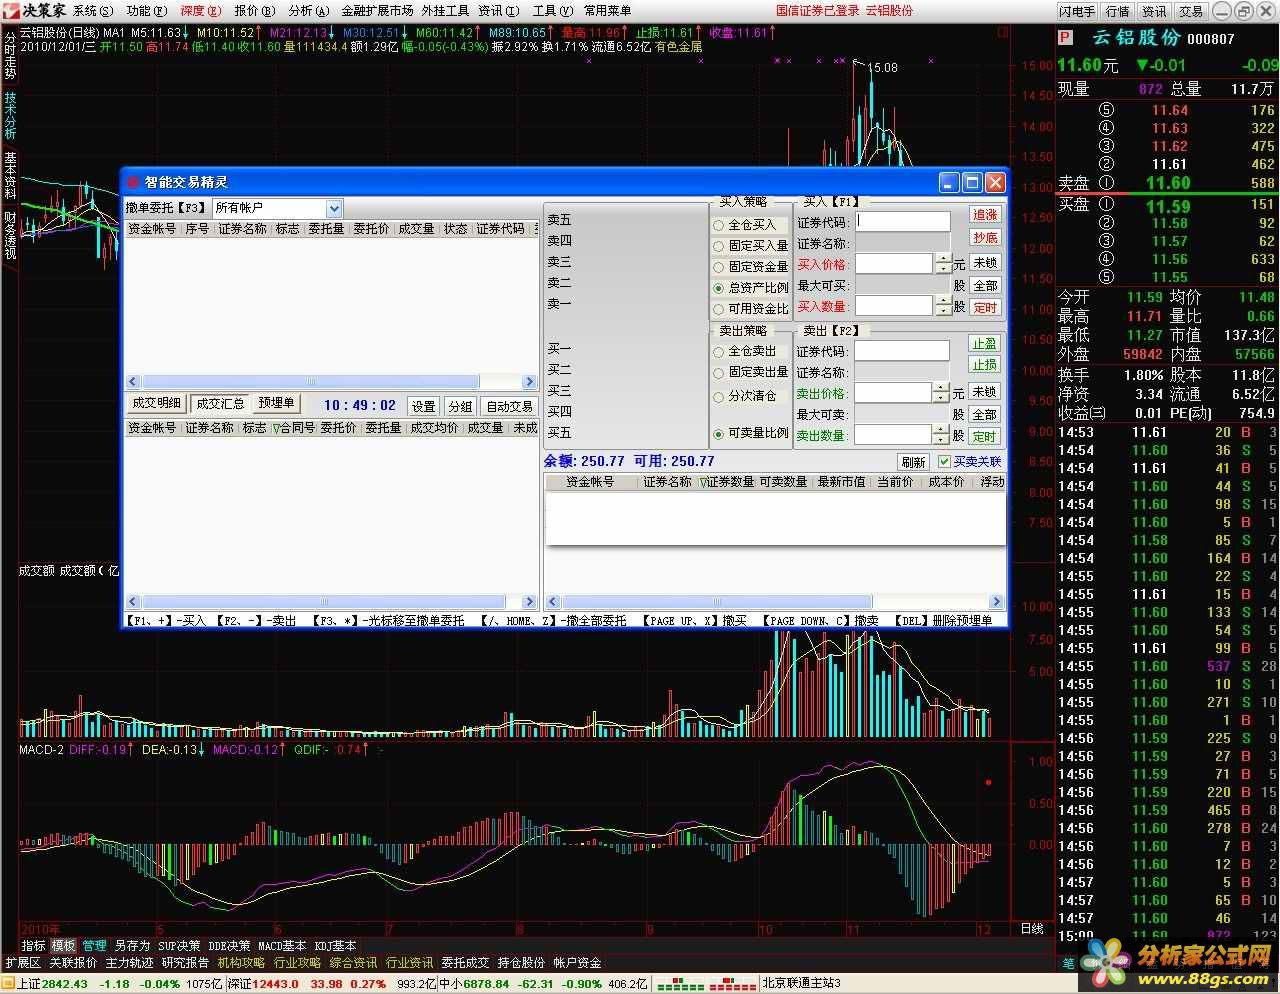Open 金融扩展市场 menu
1280x994 pixels.
click(x=377, y=10)
